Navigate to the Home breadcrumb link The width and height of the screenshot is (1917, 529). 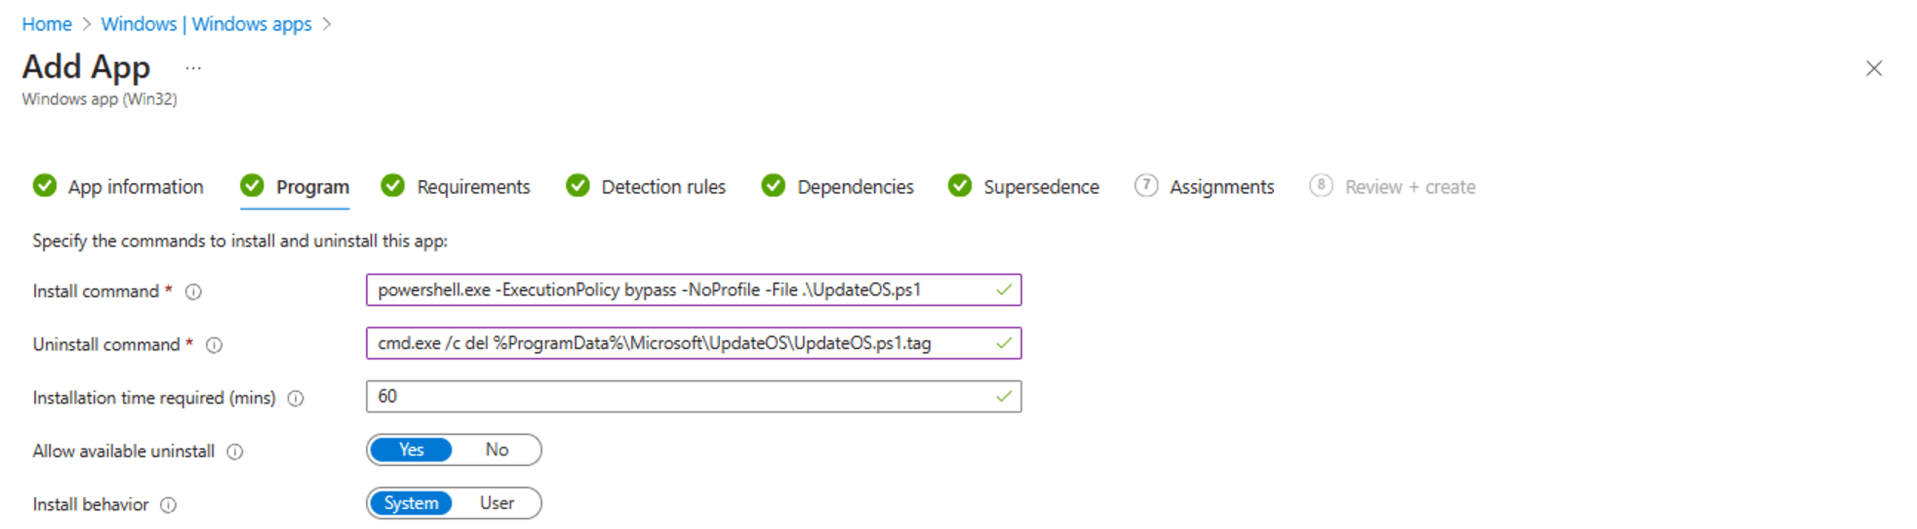(x=47, y=24)
